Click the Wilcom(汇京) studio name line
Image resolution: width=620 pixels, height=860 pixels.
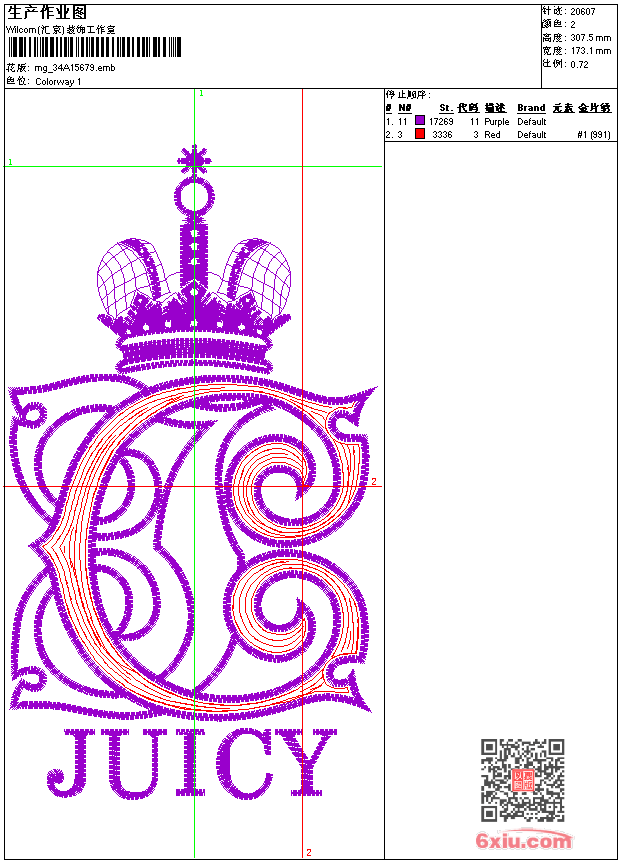click(x=61, y=30)
